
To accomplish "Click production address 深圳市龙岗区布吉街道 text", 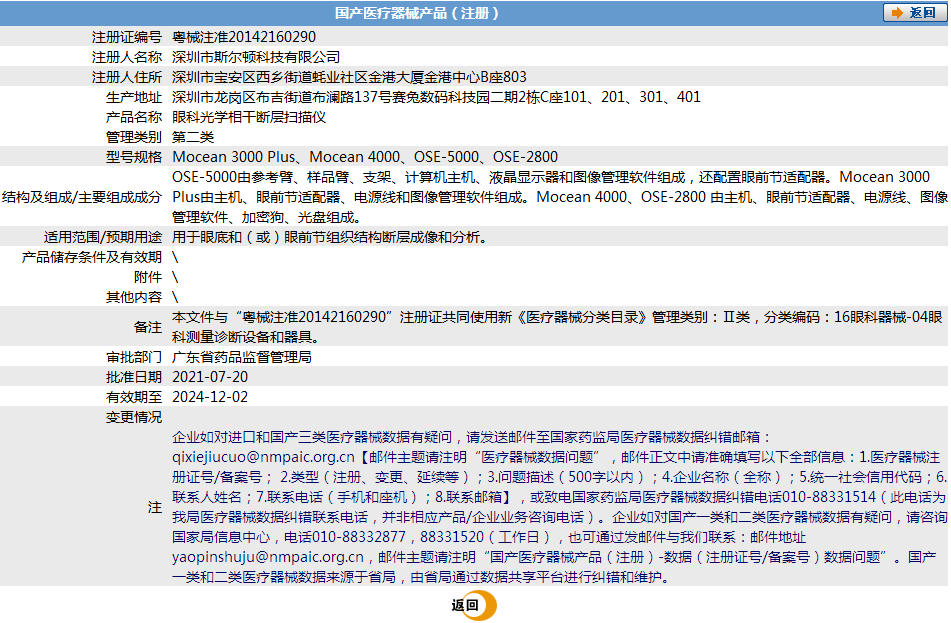I will pos(437,97).
